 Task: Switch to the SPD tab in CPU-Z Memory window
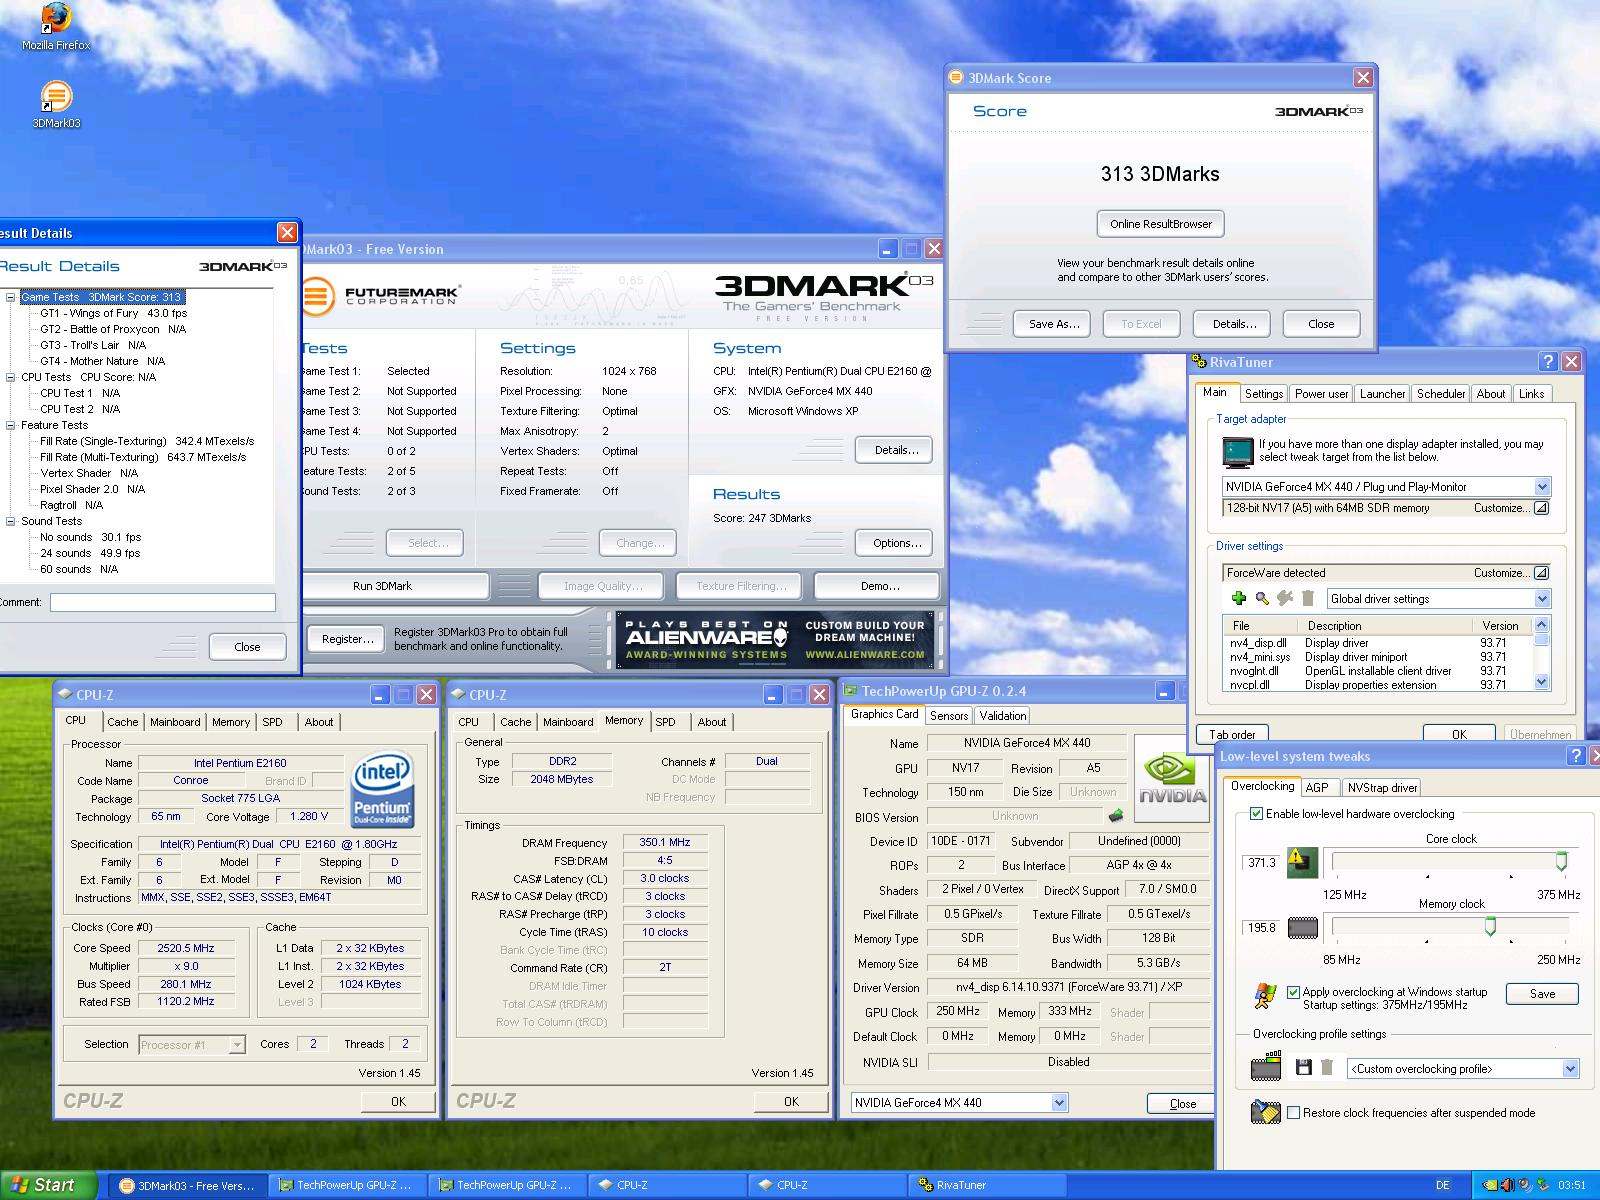pos(665,722)
